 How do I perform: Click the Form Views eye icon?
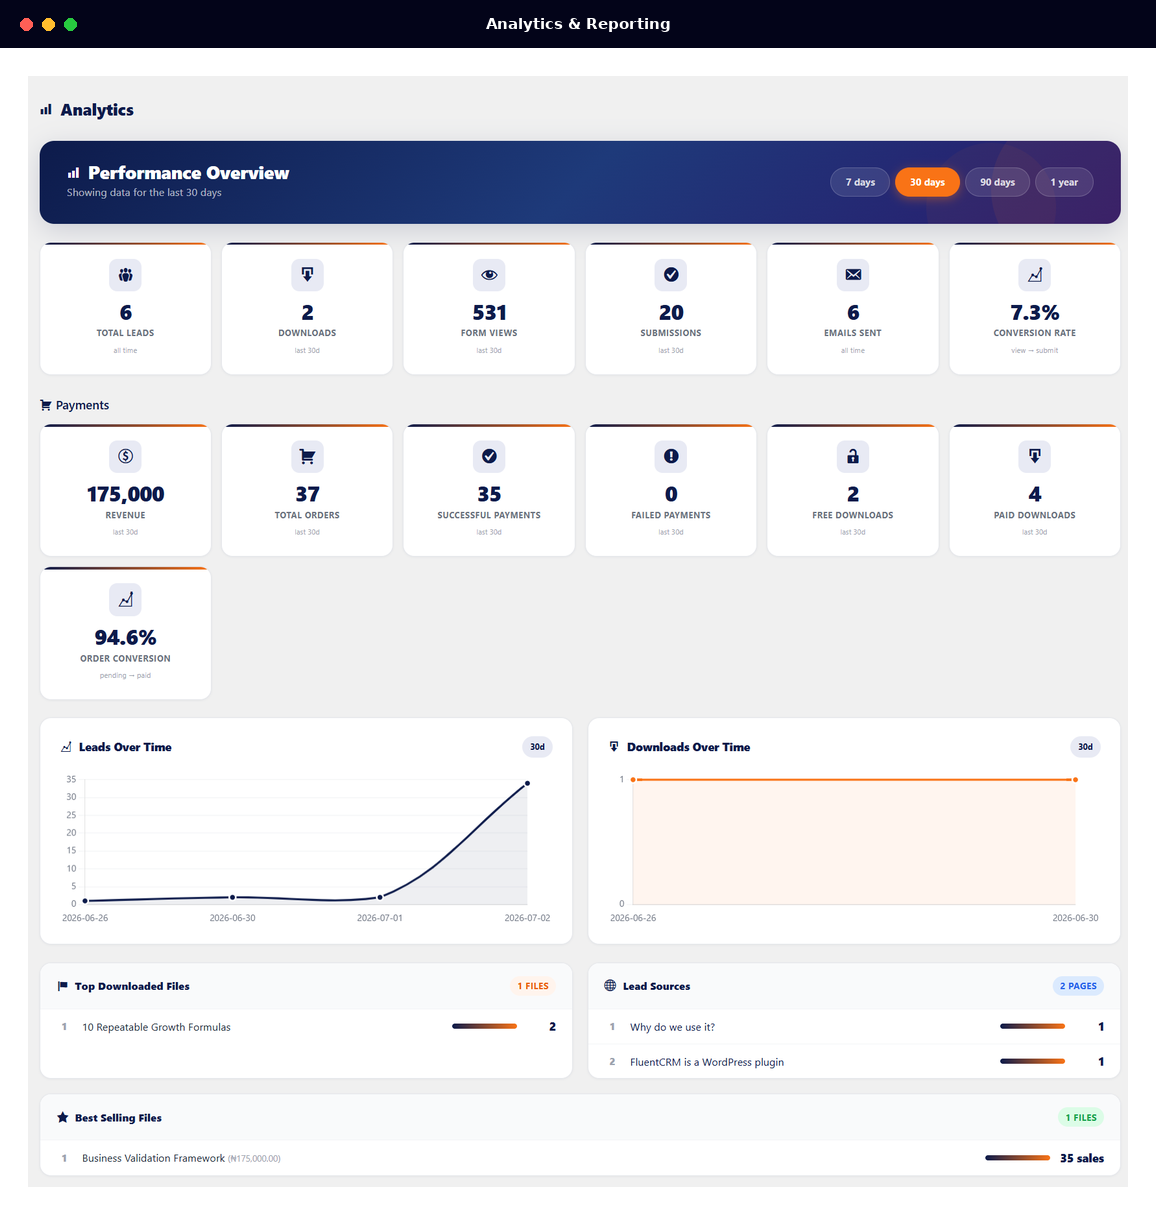[489, 275]
